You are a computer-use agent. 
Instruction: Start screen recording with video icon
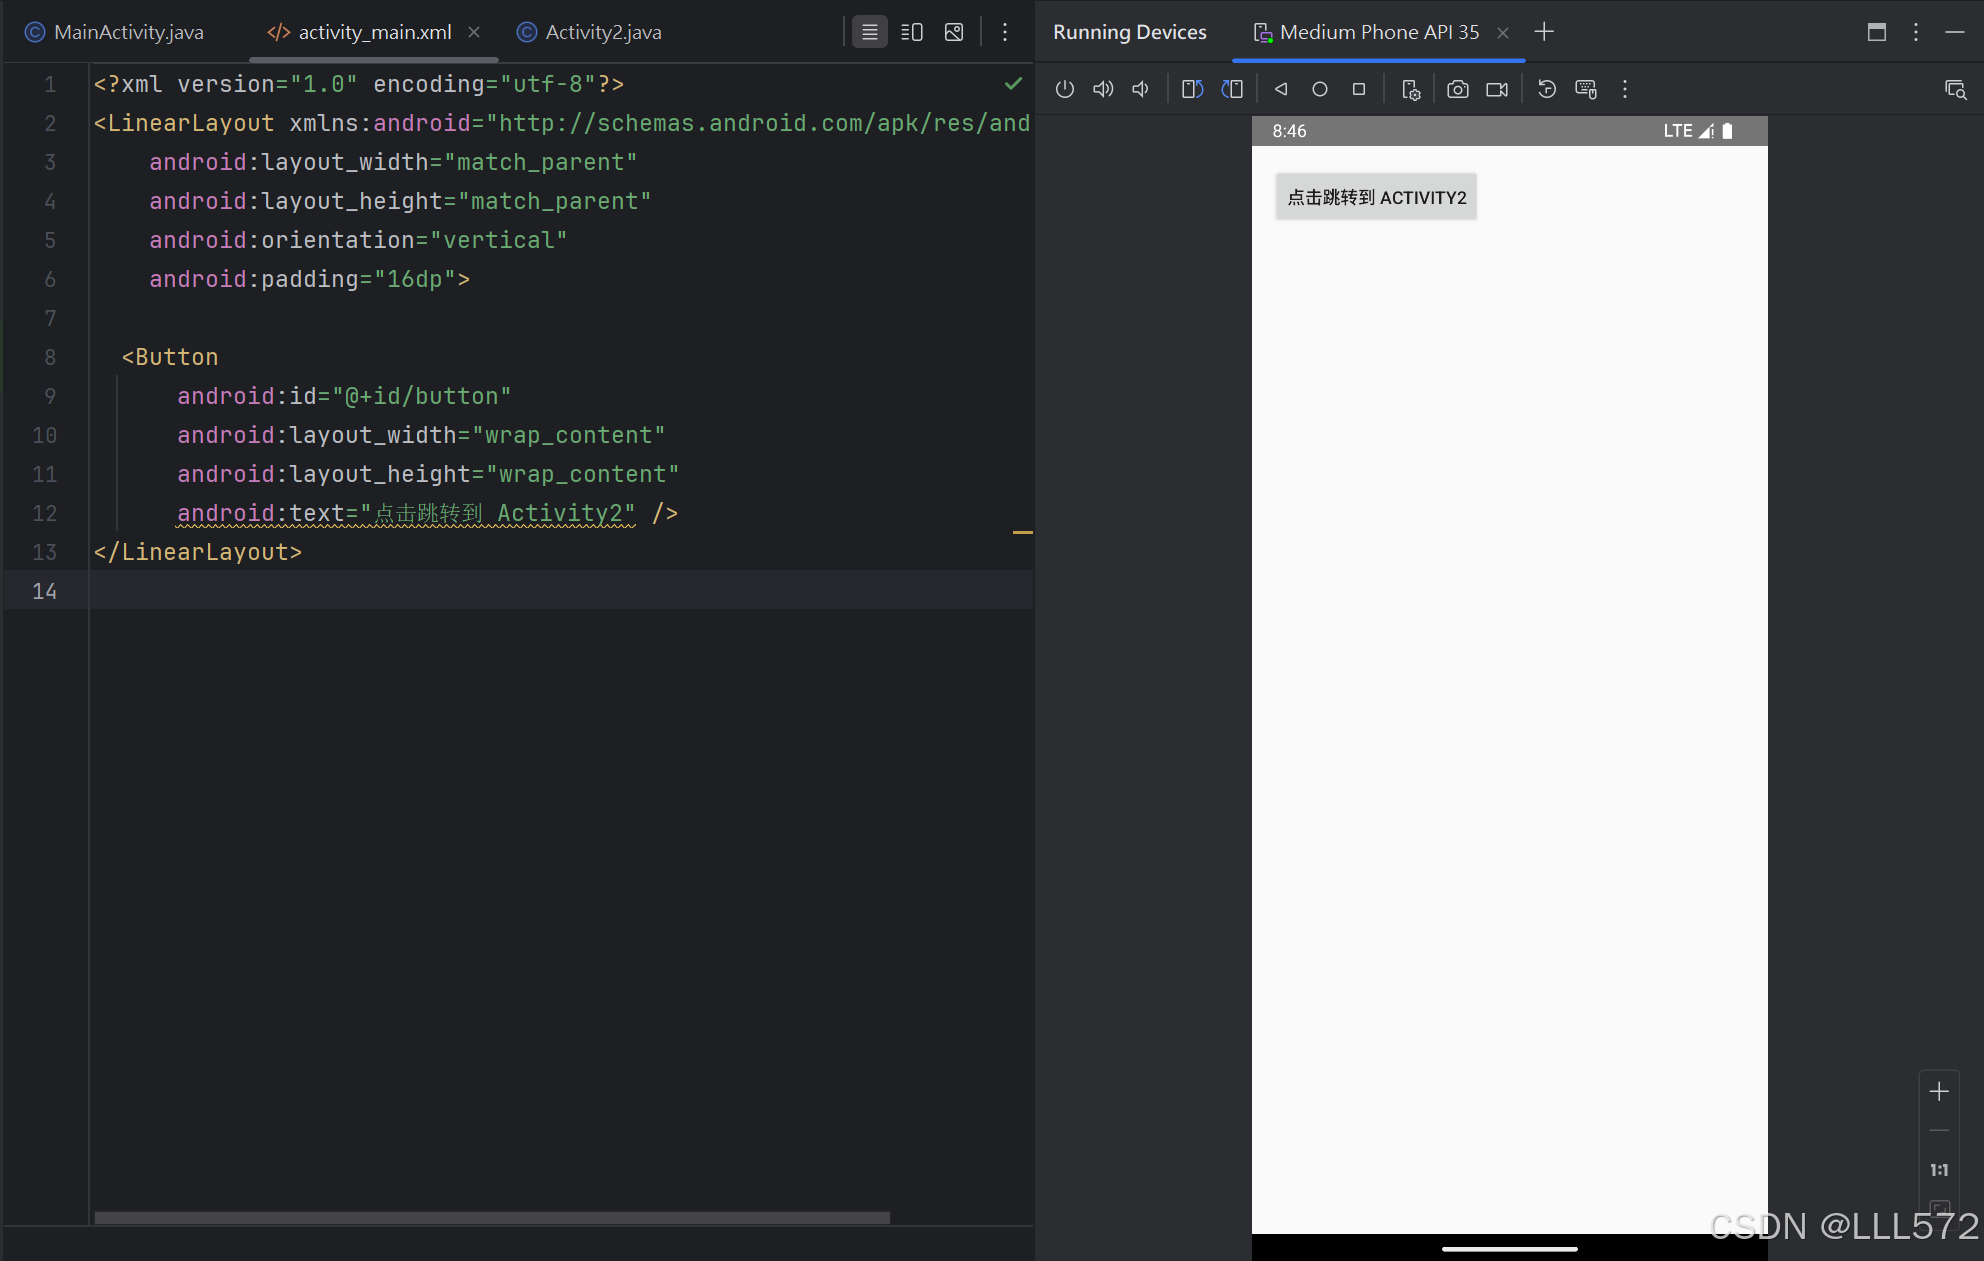1497,90
